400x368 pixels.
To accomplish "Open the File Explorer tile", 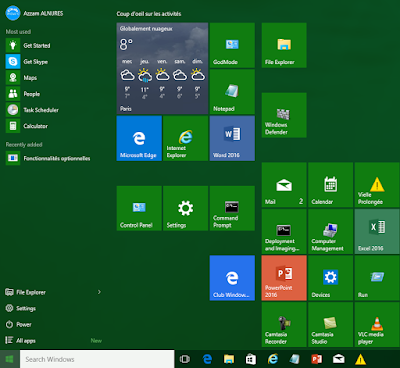I will (284, 45).
